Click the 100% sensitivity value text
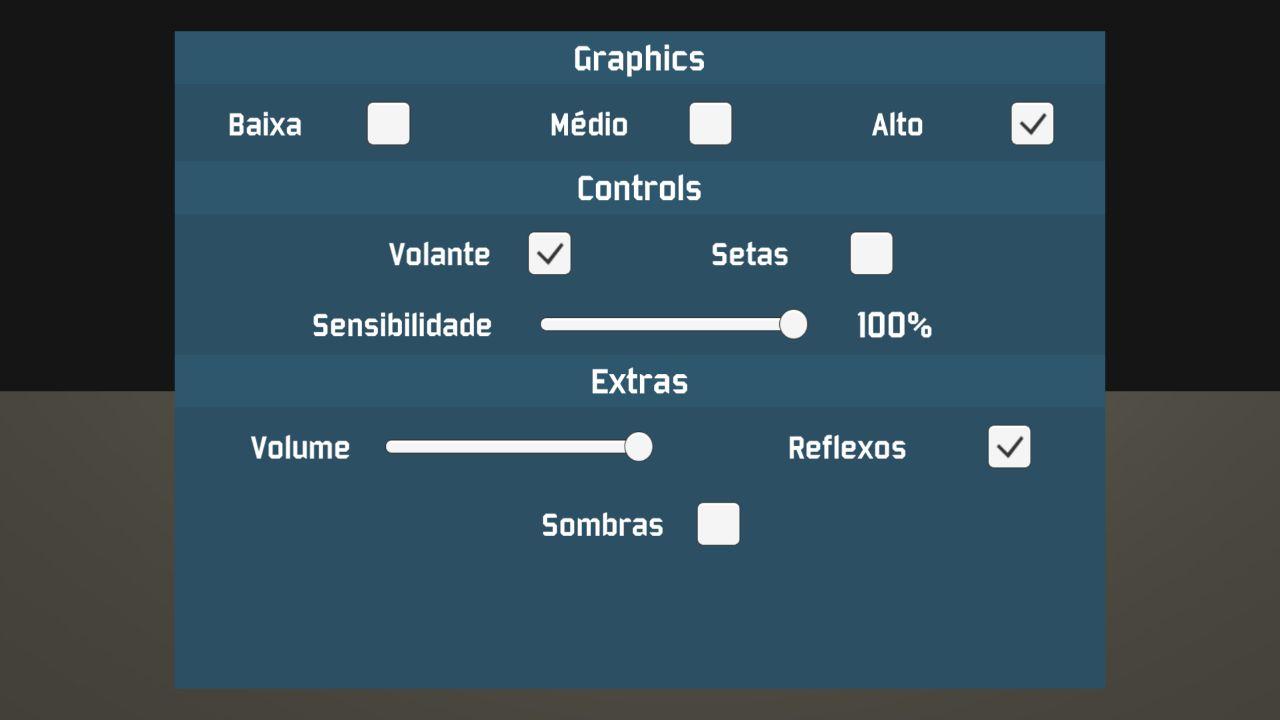The image size is (1280, 720). click(894, 325)
